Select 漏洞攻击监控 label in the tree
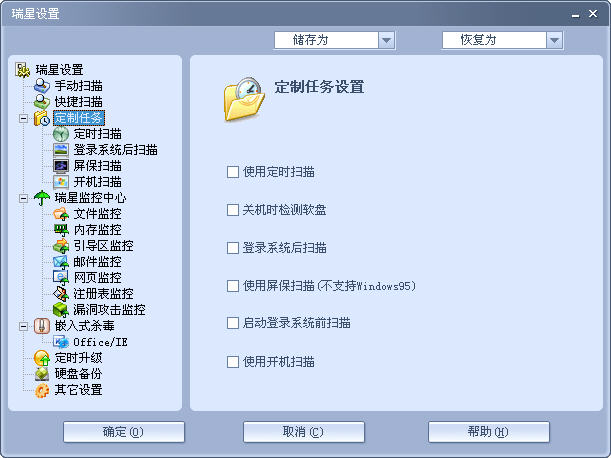This screenshot has height=458, width=611. (x=109, y=310)
